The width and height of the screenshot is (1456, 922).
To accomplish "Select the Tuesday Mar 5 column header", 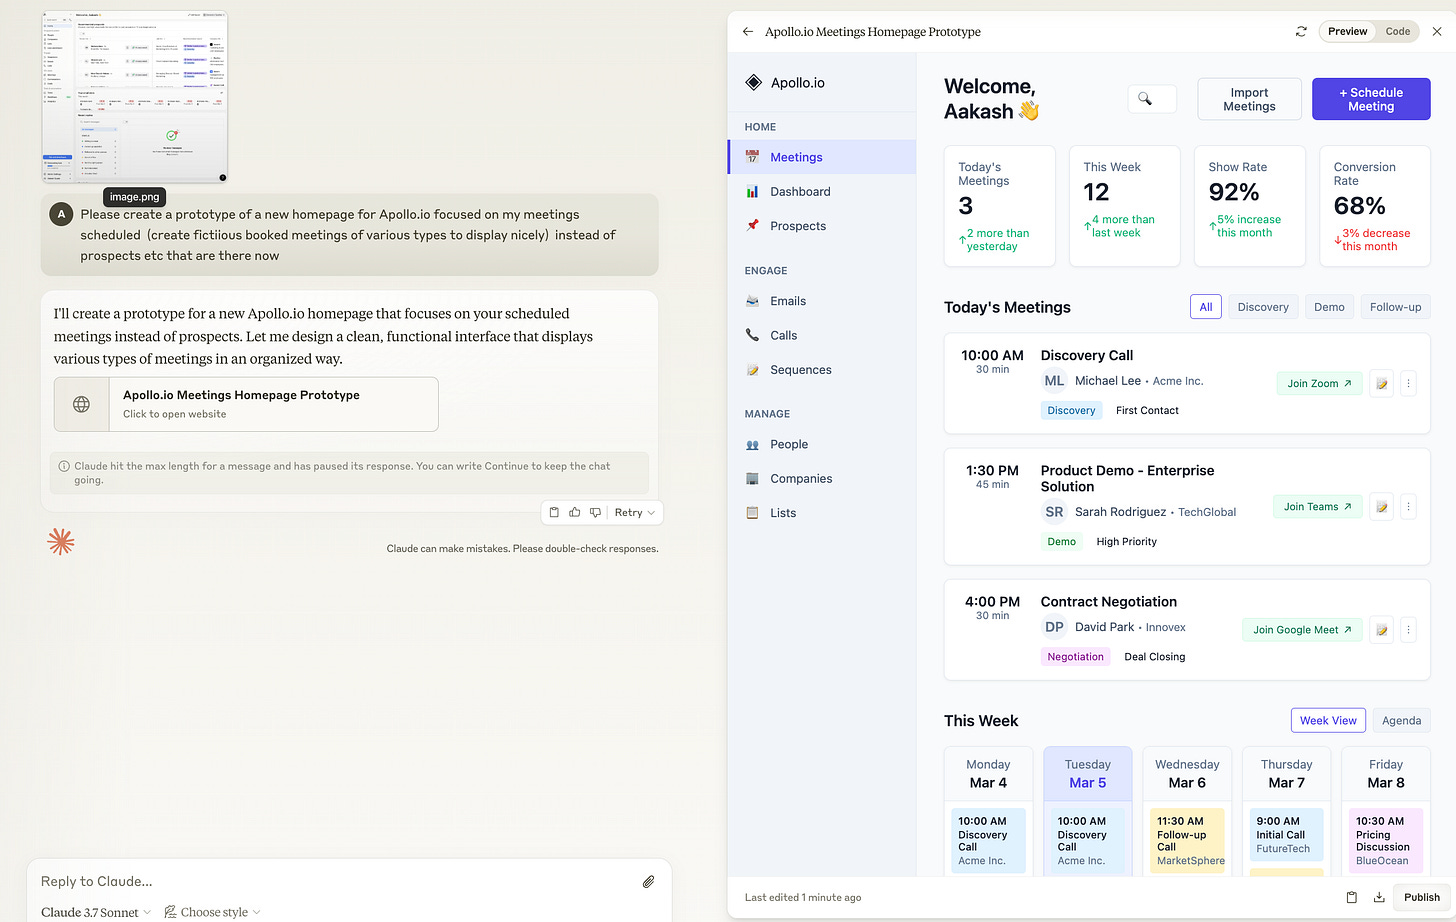I will 1087,774.
